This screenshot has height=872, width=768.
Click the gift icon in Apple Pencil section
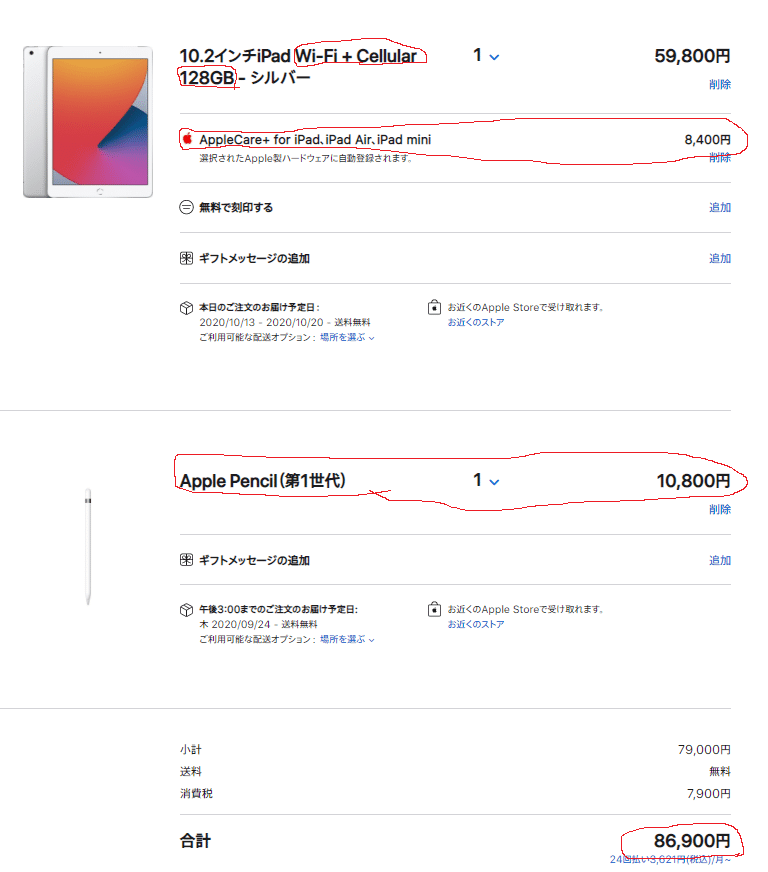186,560
